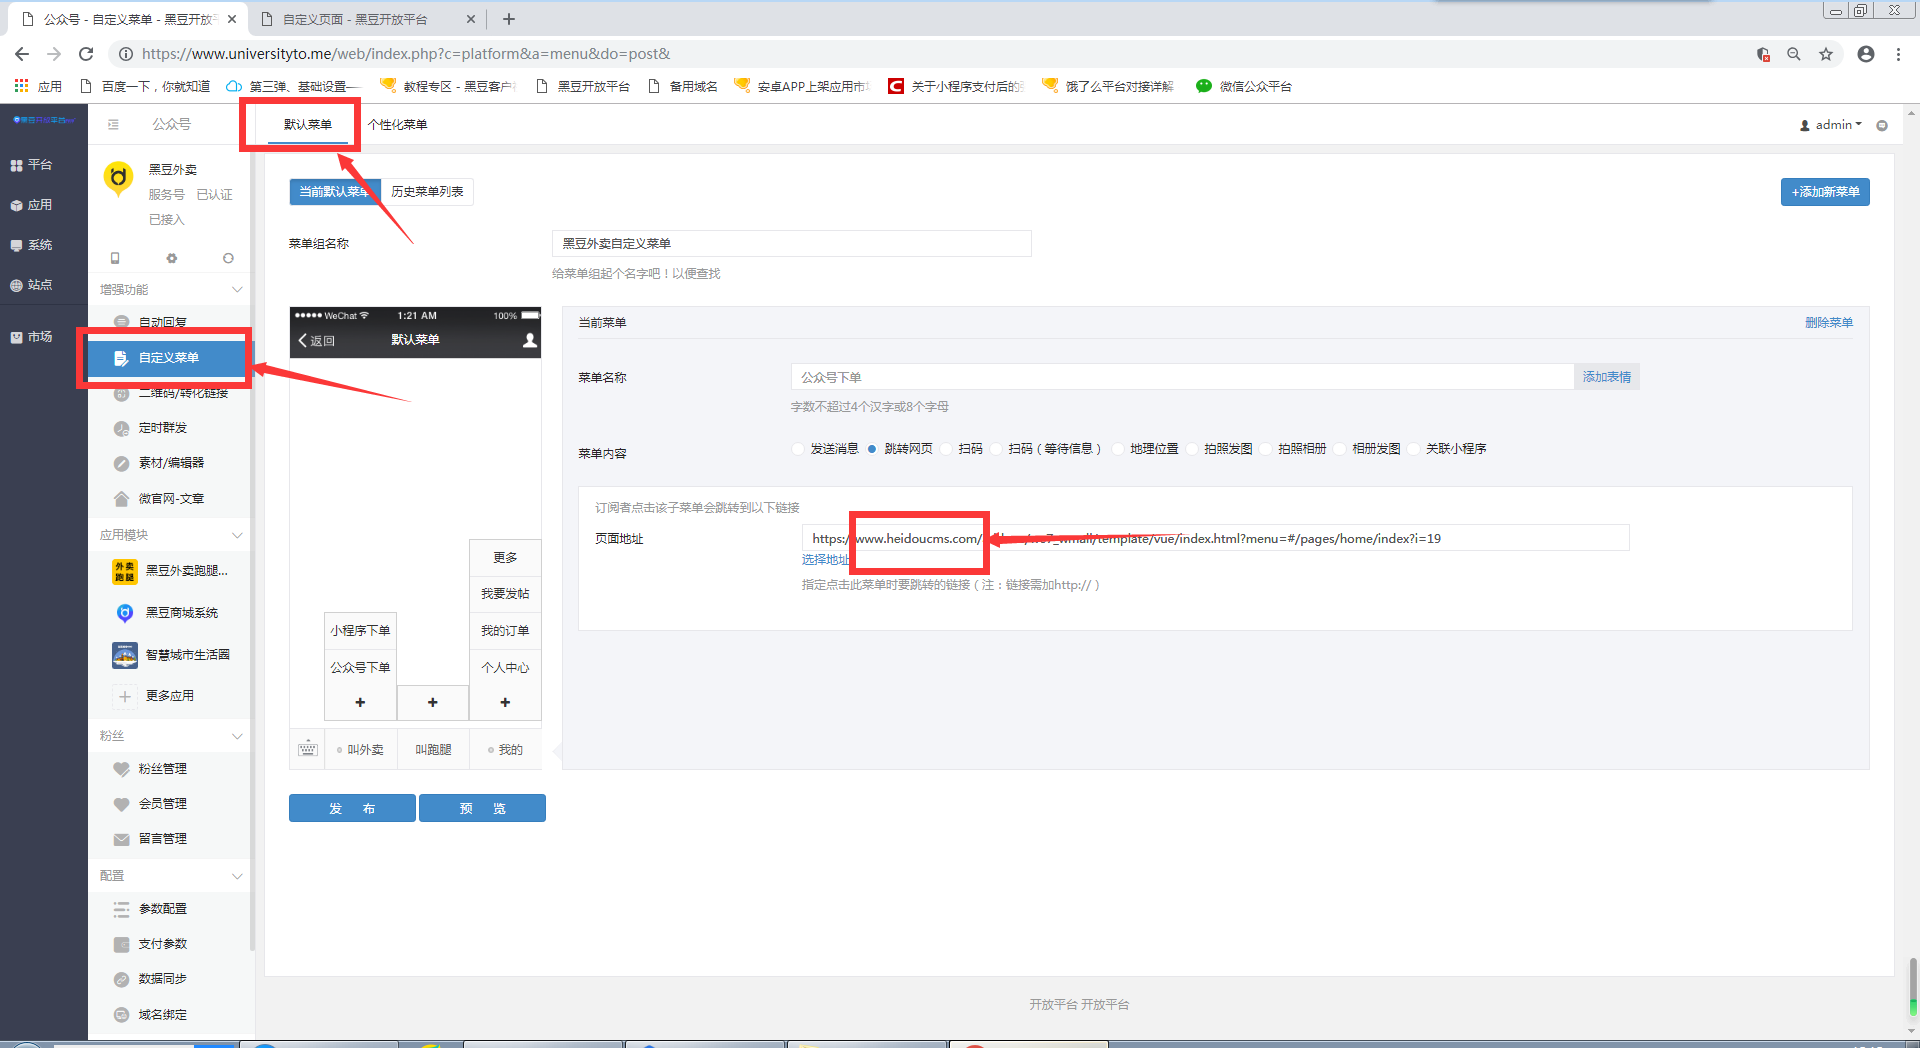Toggle sidebar collapse icon beside 公众号

(x=113, y=124)
